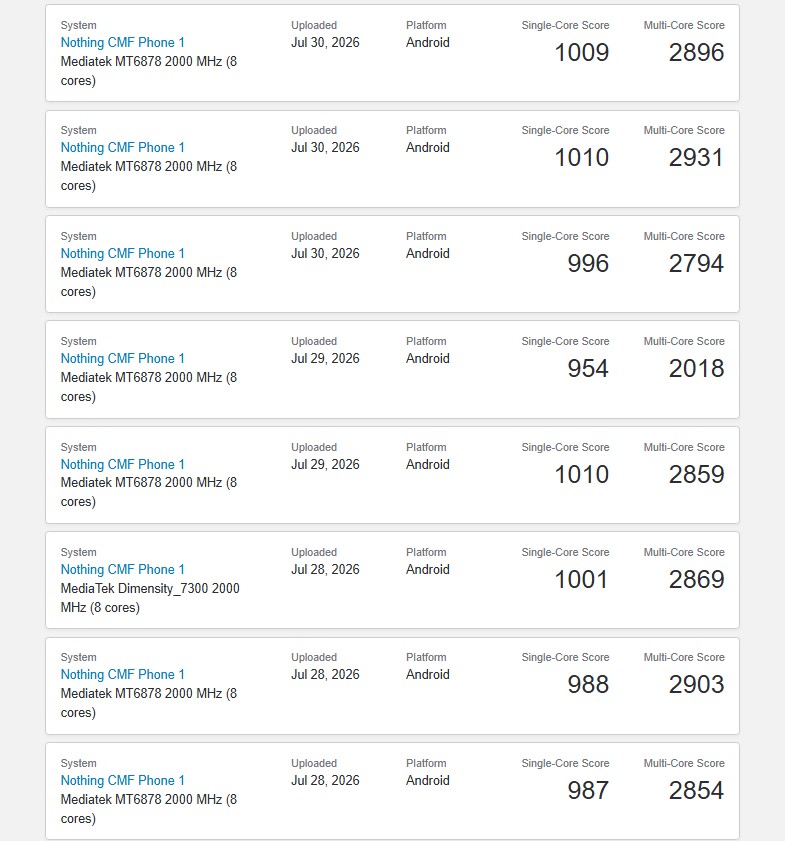
Task: Open Nothing CMF Phone 1 link with 996 single-core
Action: coord(122,253)
